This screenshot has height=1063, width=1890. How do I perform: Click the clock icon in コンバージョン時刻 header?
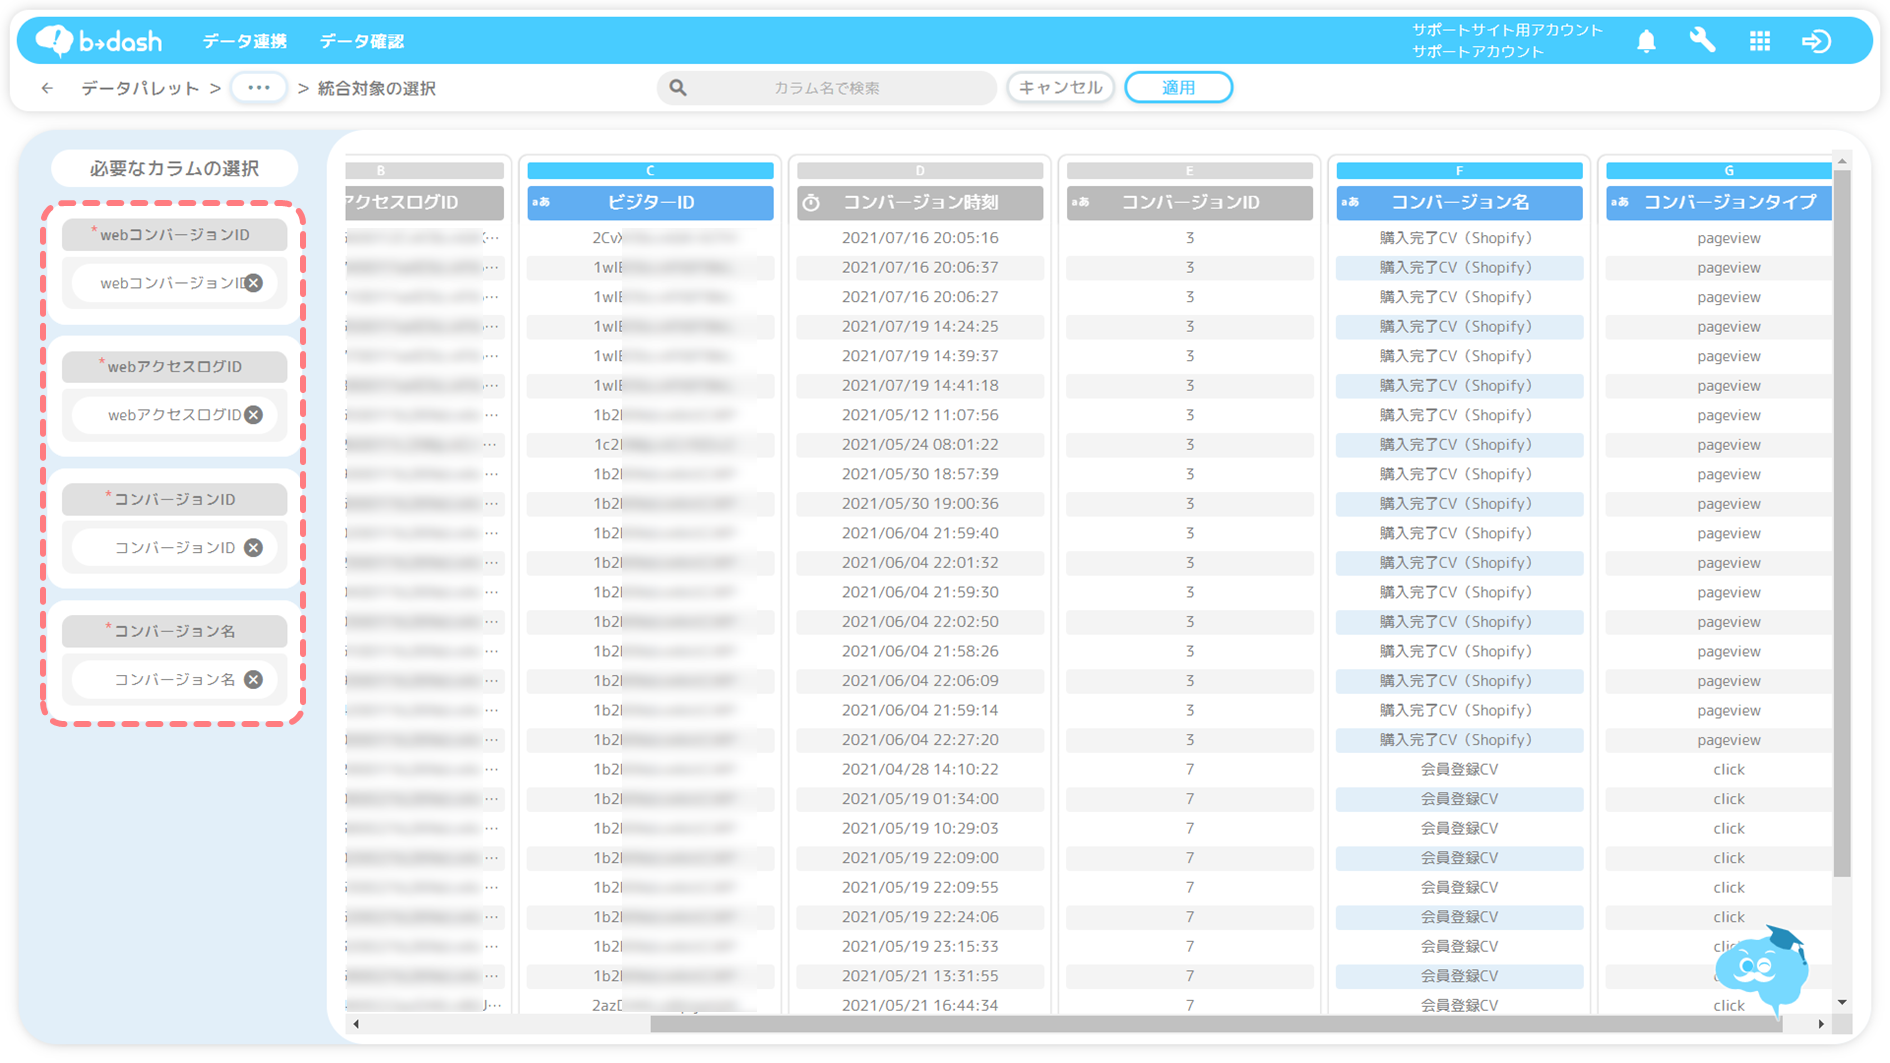(811, 203)
